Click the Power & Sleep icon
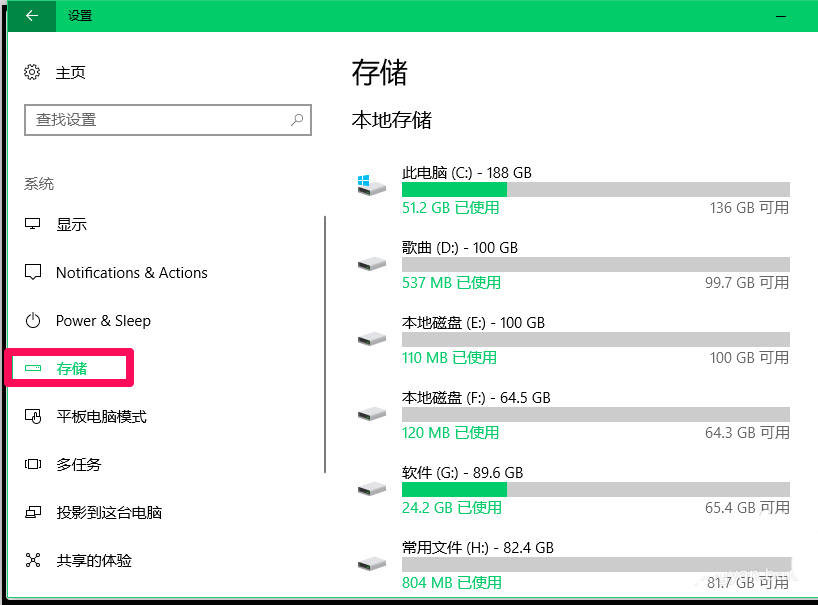Image resolution: width=818 pixels, height=605 pixels. point(33,321)
